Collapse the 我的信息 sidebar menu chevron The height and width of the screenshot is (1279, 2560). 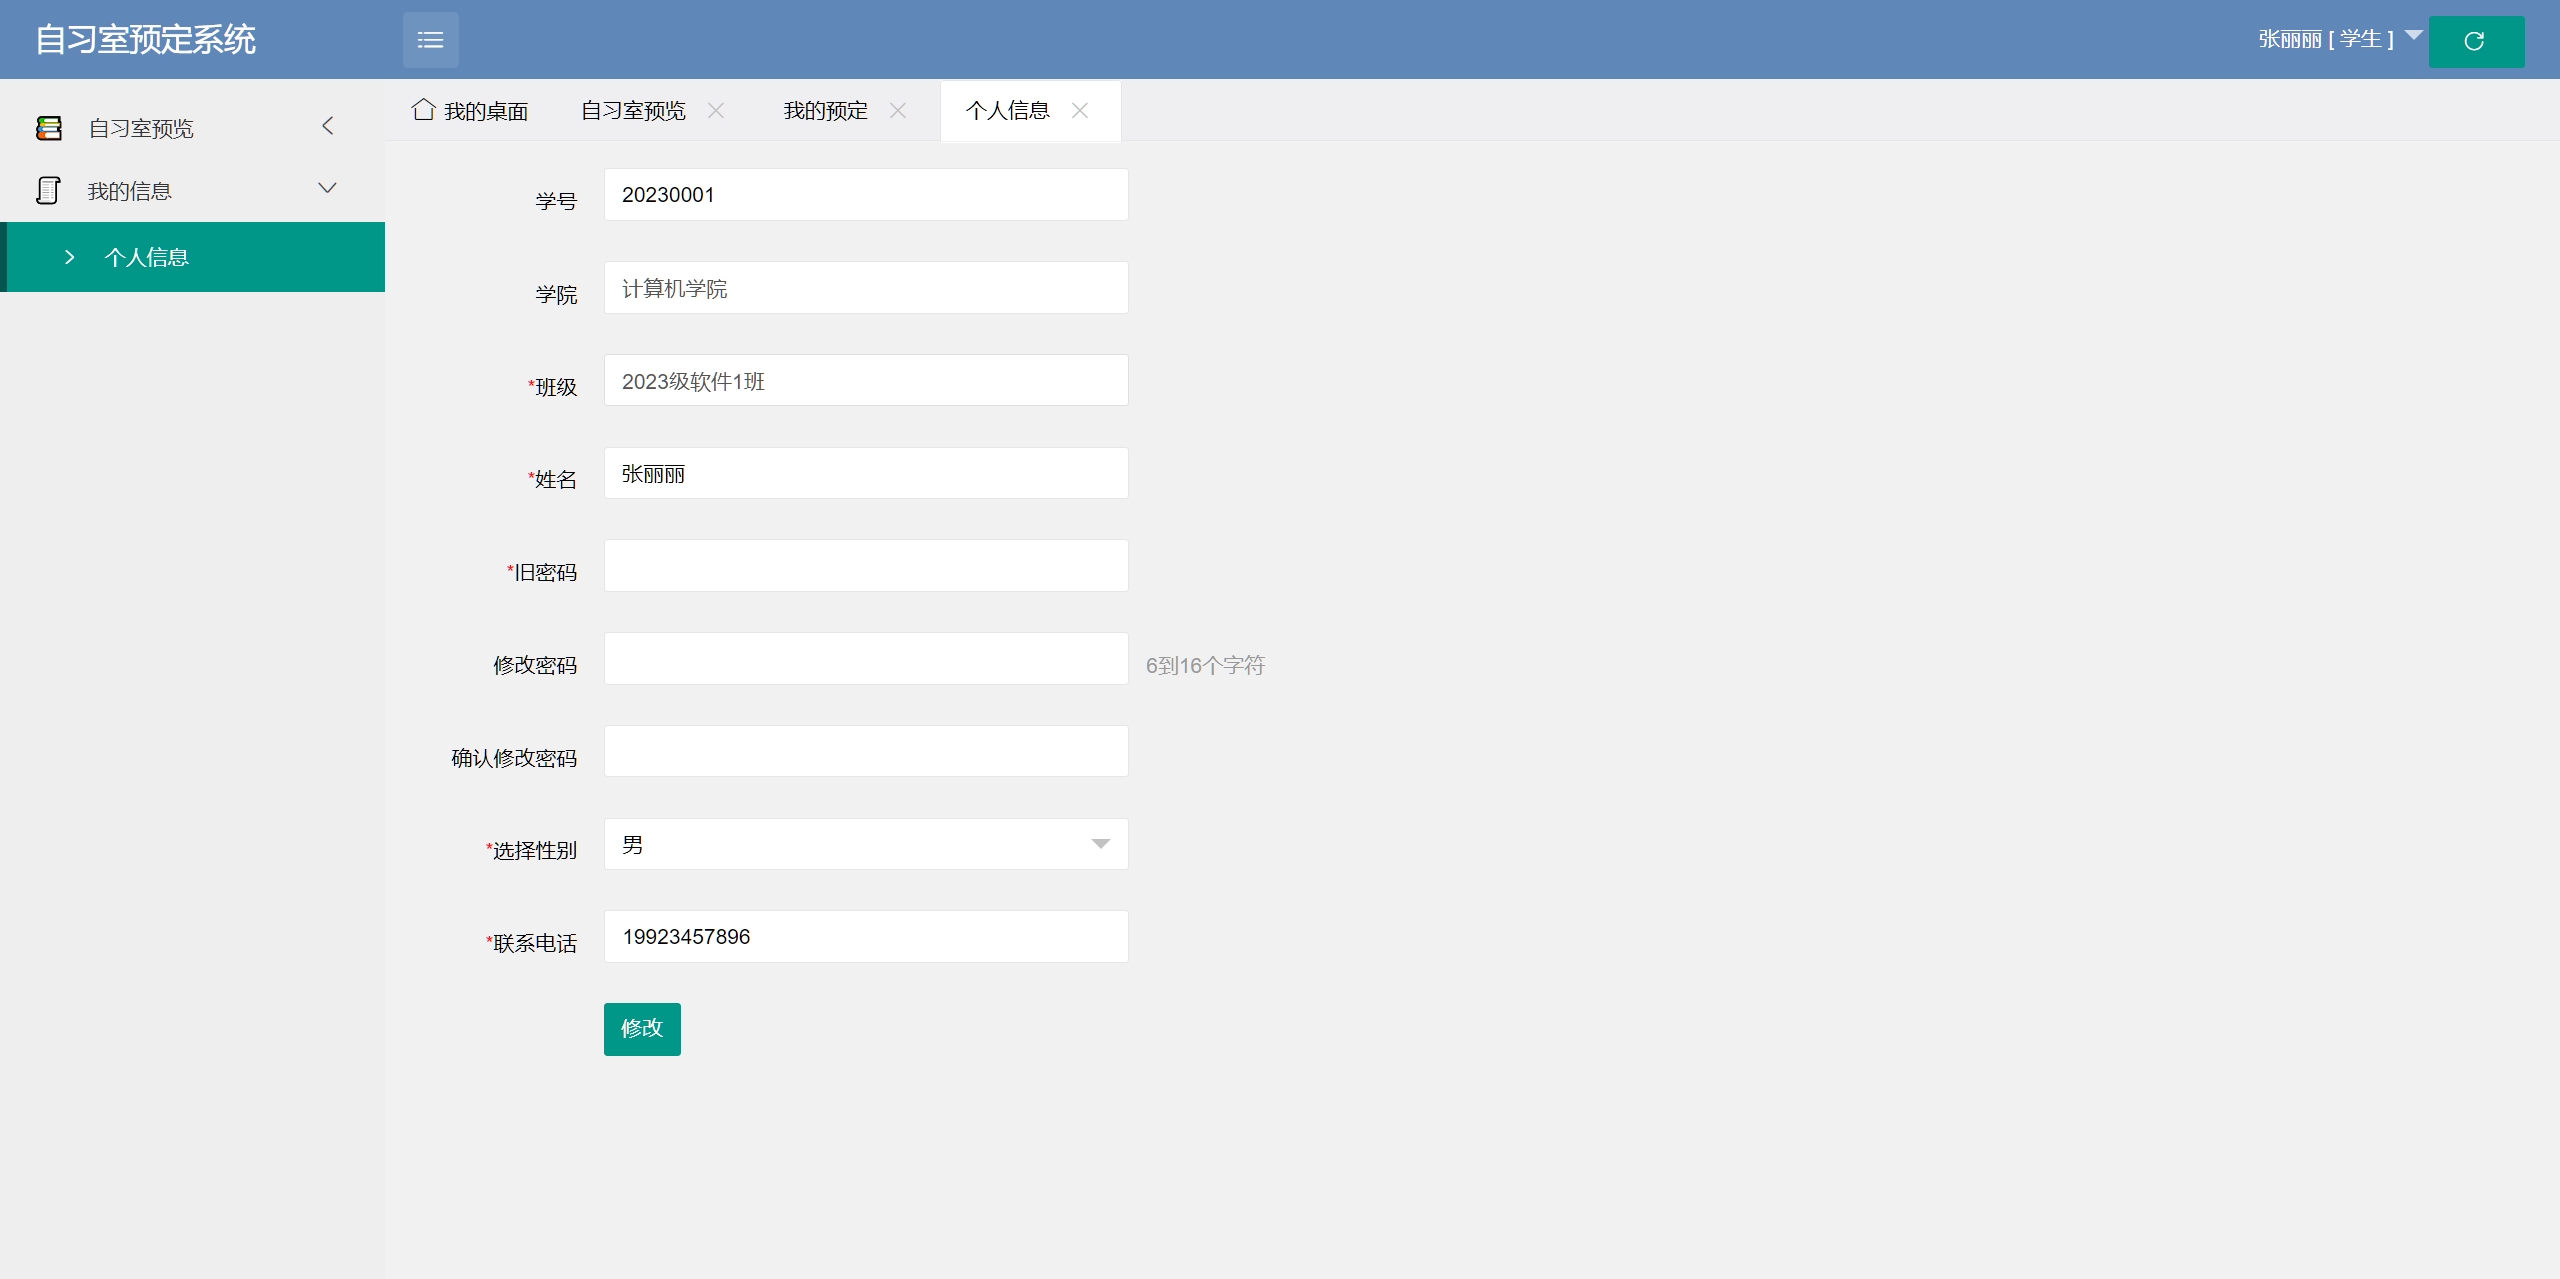327,188
